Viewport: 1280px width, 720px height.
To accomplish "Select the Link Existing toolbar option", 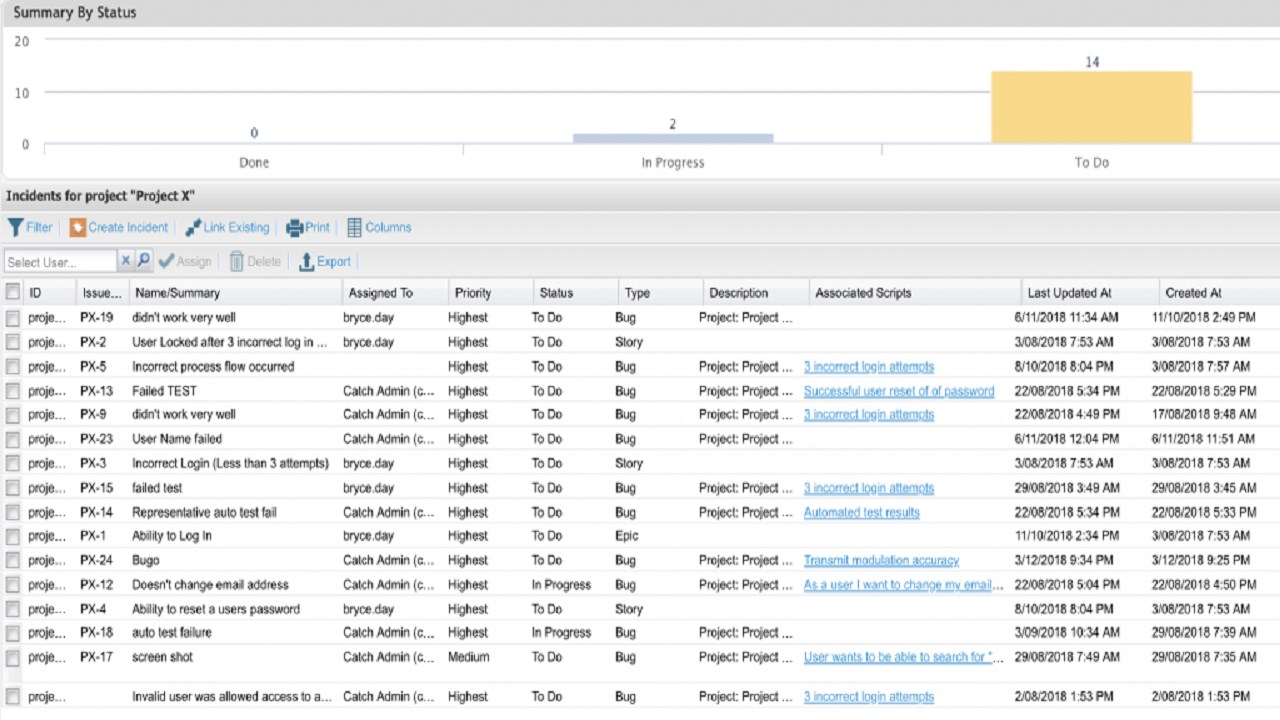I will [227, 227].
